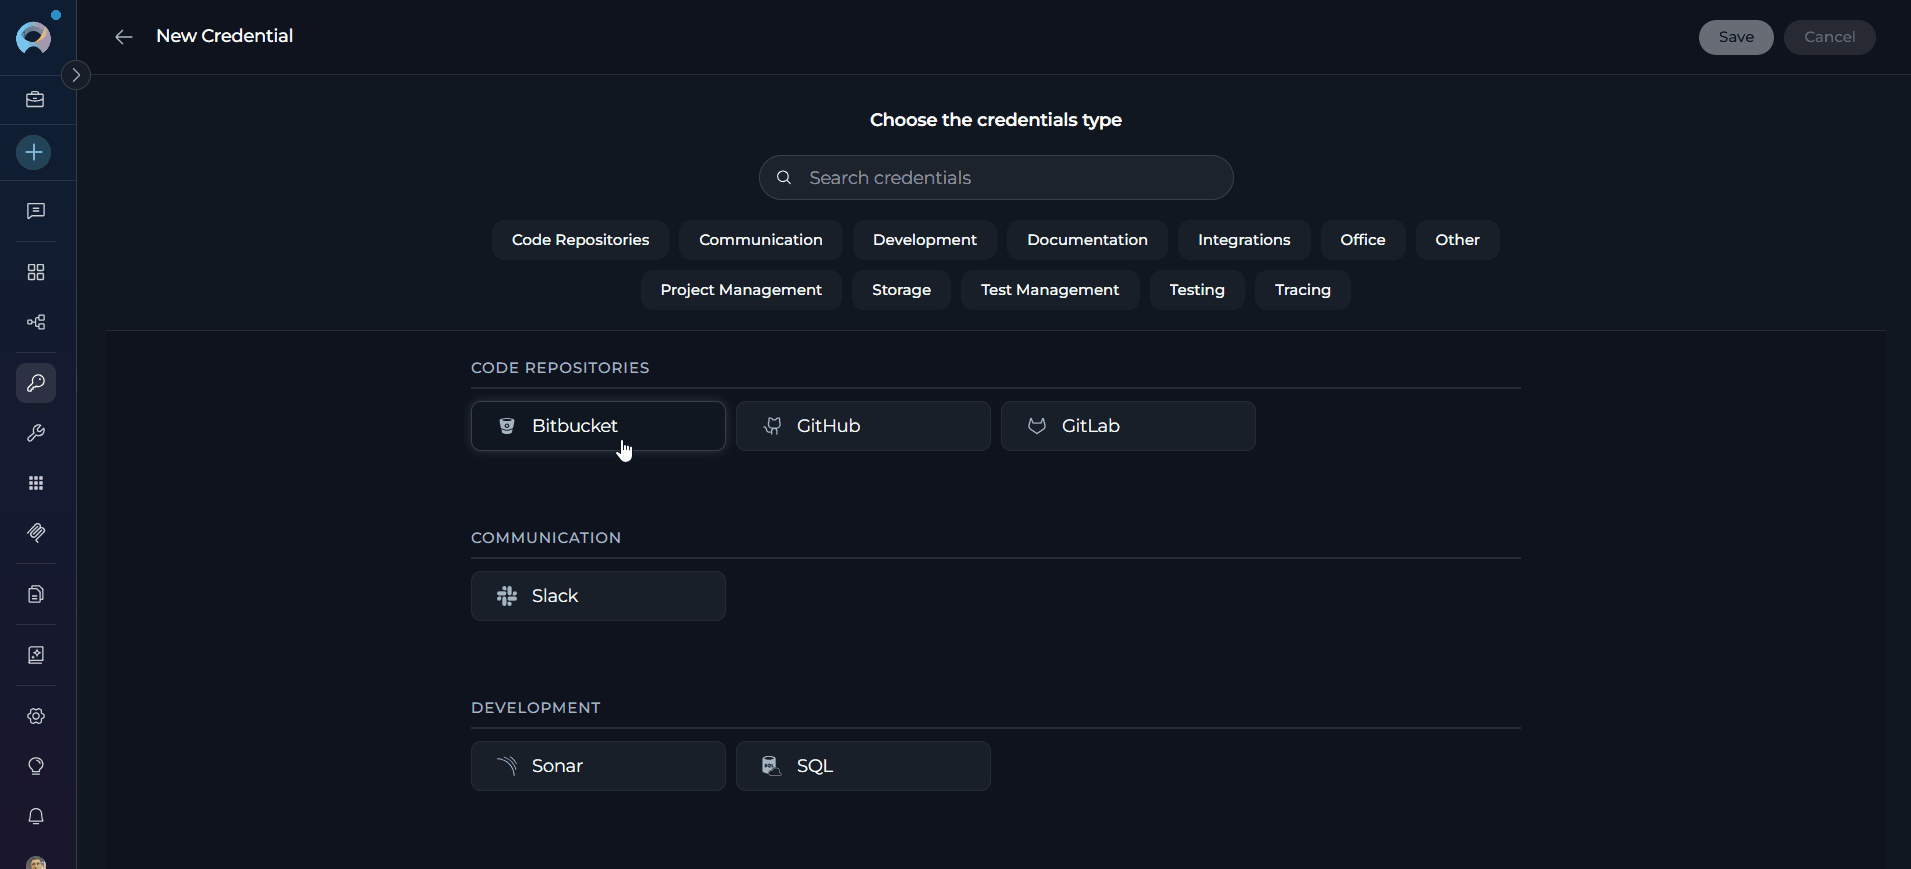Image resolution: width=1911 pixels, height=869 pixels.
Task: Filter by Documentation category
Action: point(1087,240)
